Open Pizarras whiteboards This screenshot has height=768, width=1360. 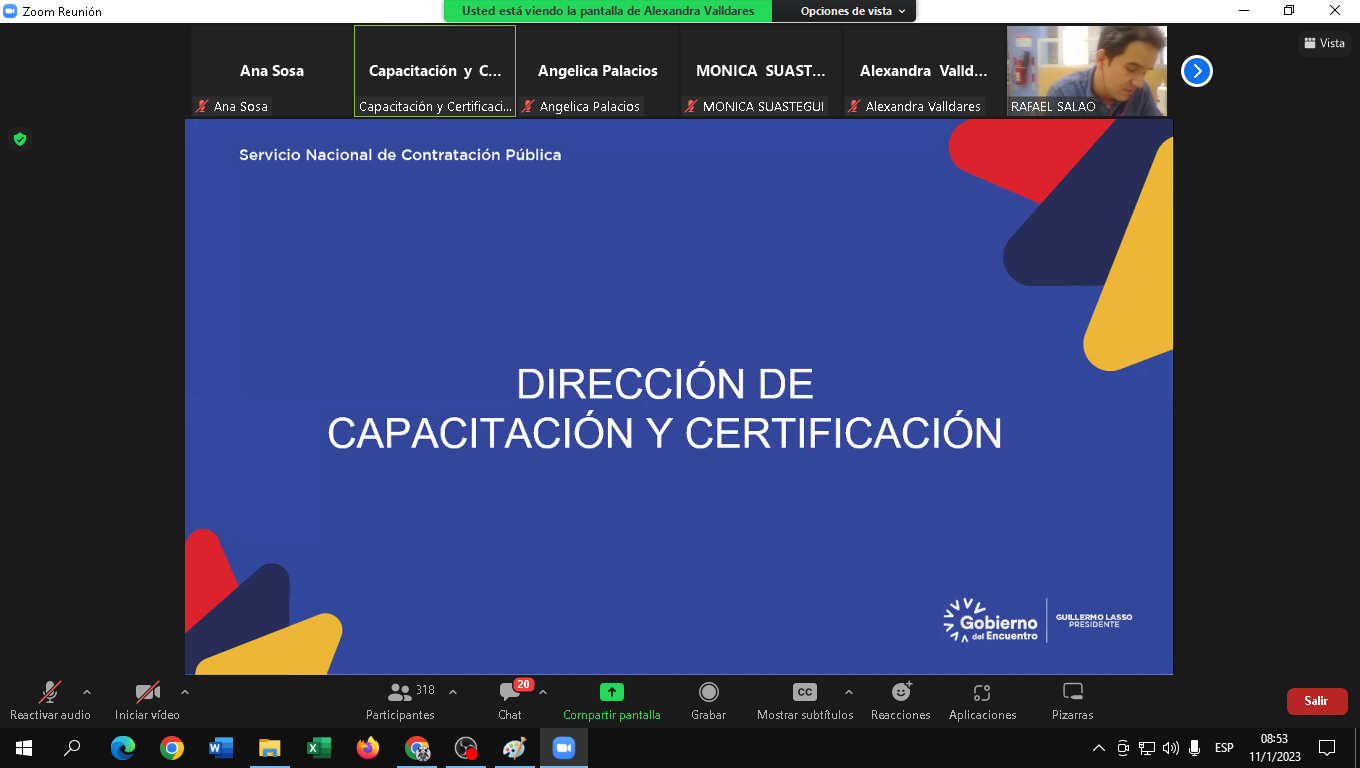(x=1072, y=700)
